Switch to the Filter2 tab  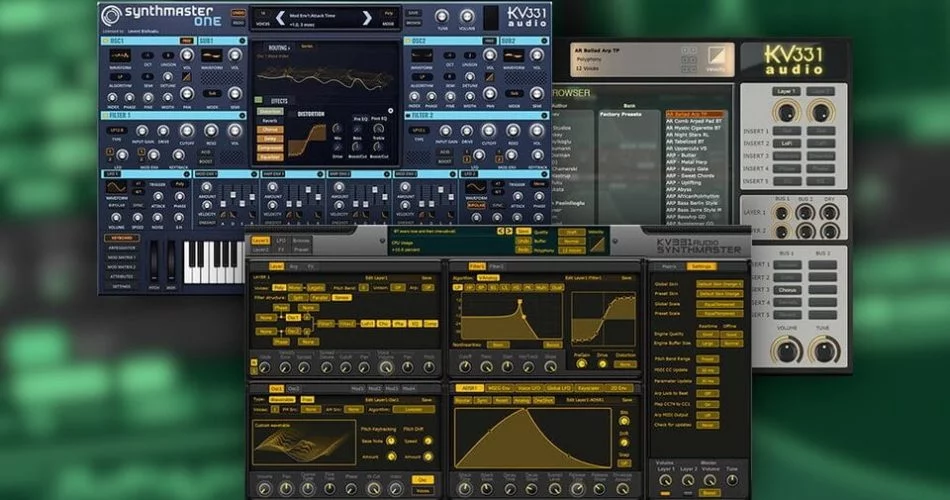point(496,267)
